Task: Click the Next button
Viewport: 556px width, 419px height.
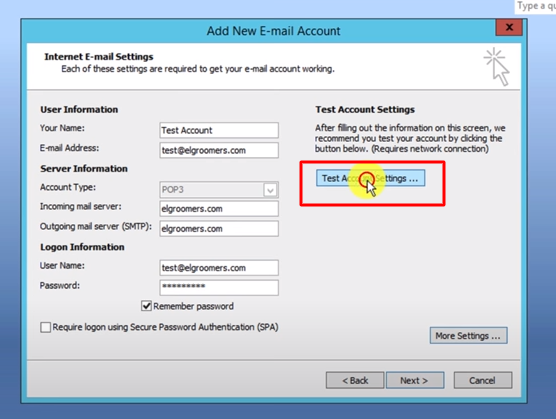Action: coord(415,380)
